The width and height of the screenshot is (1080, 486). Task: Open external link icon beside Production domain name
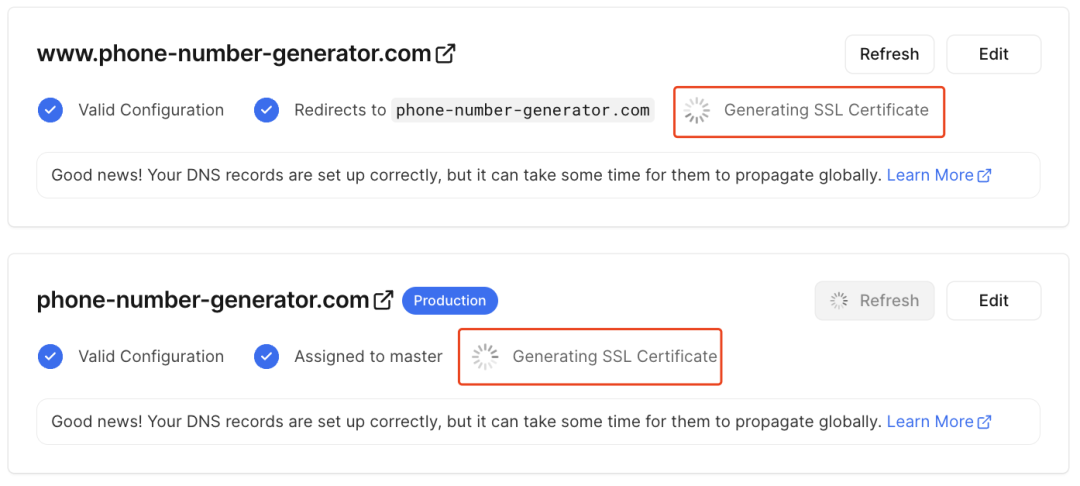(384, 300)
